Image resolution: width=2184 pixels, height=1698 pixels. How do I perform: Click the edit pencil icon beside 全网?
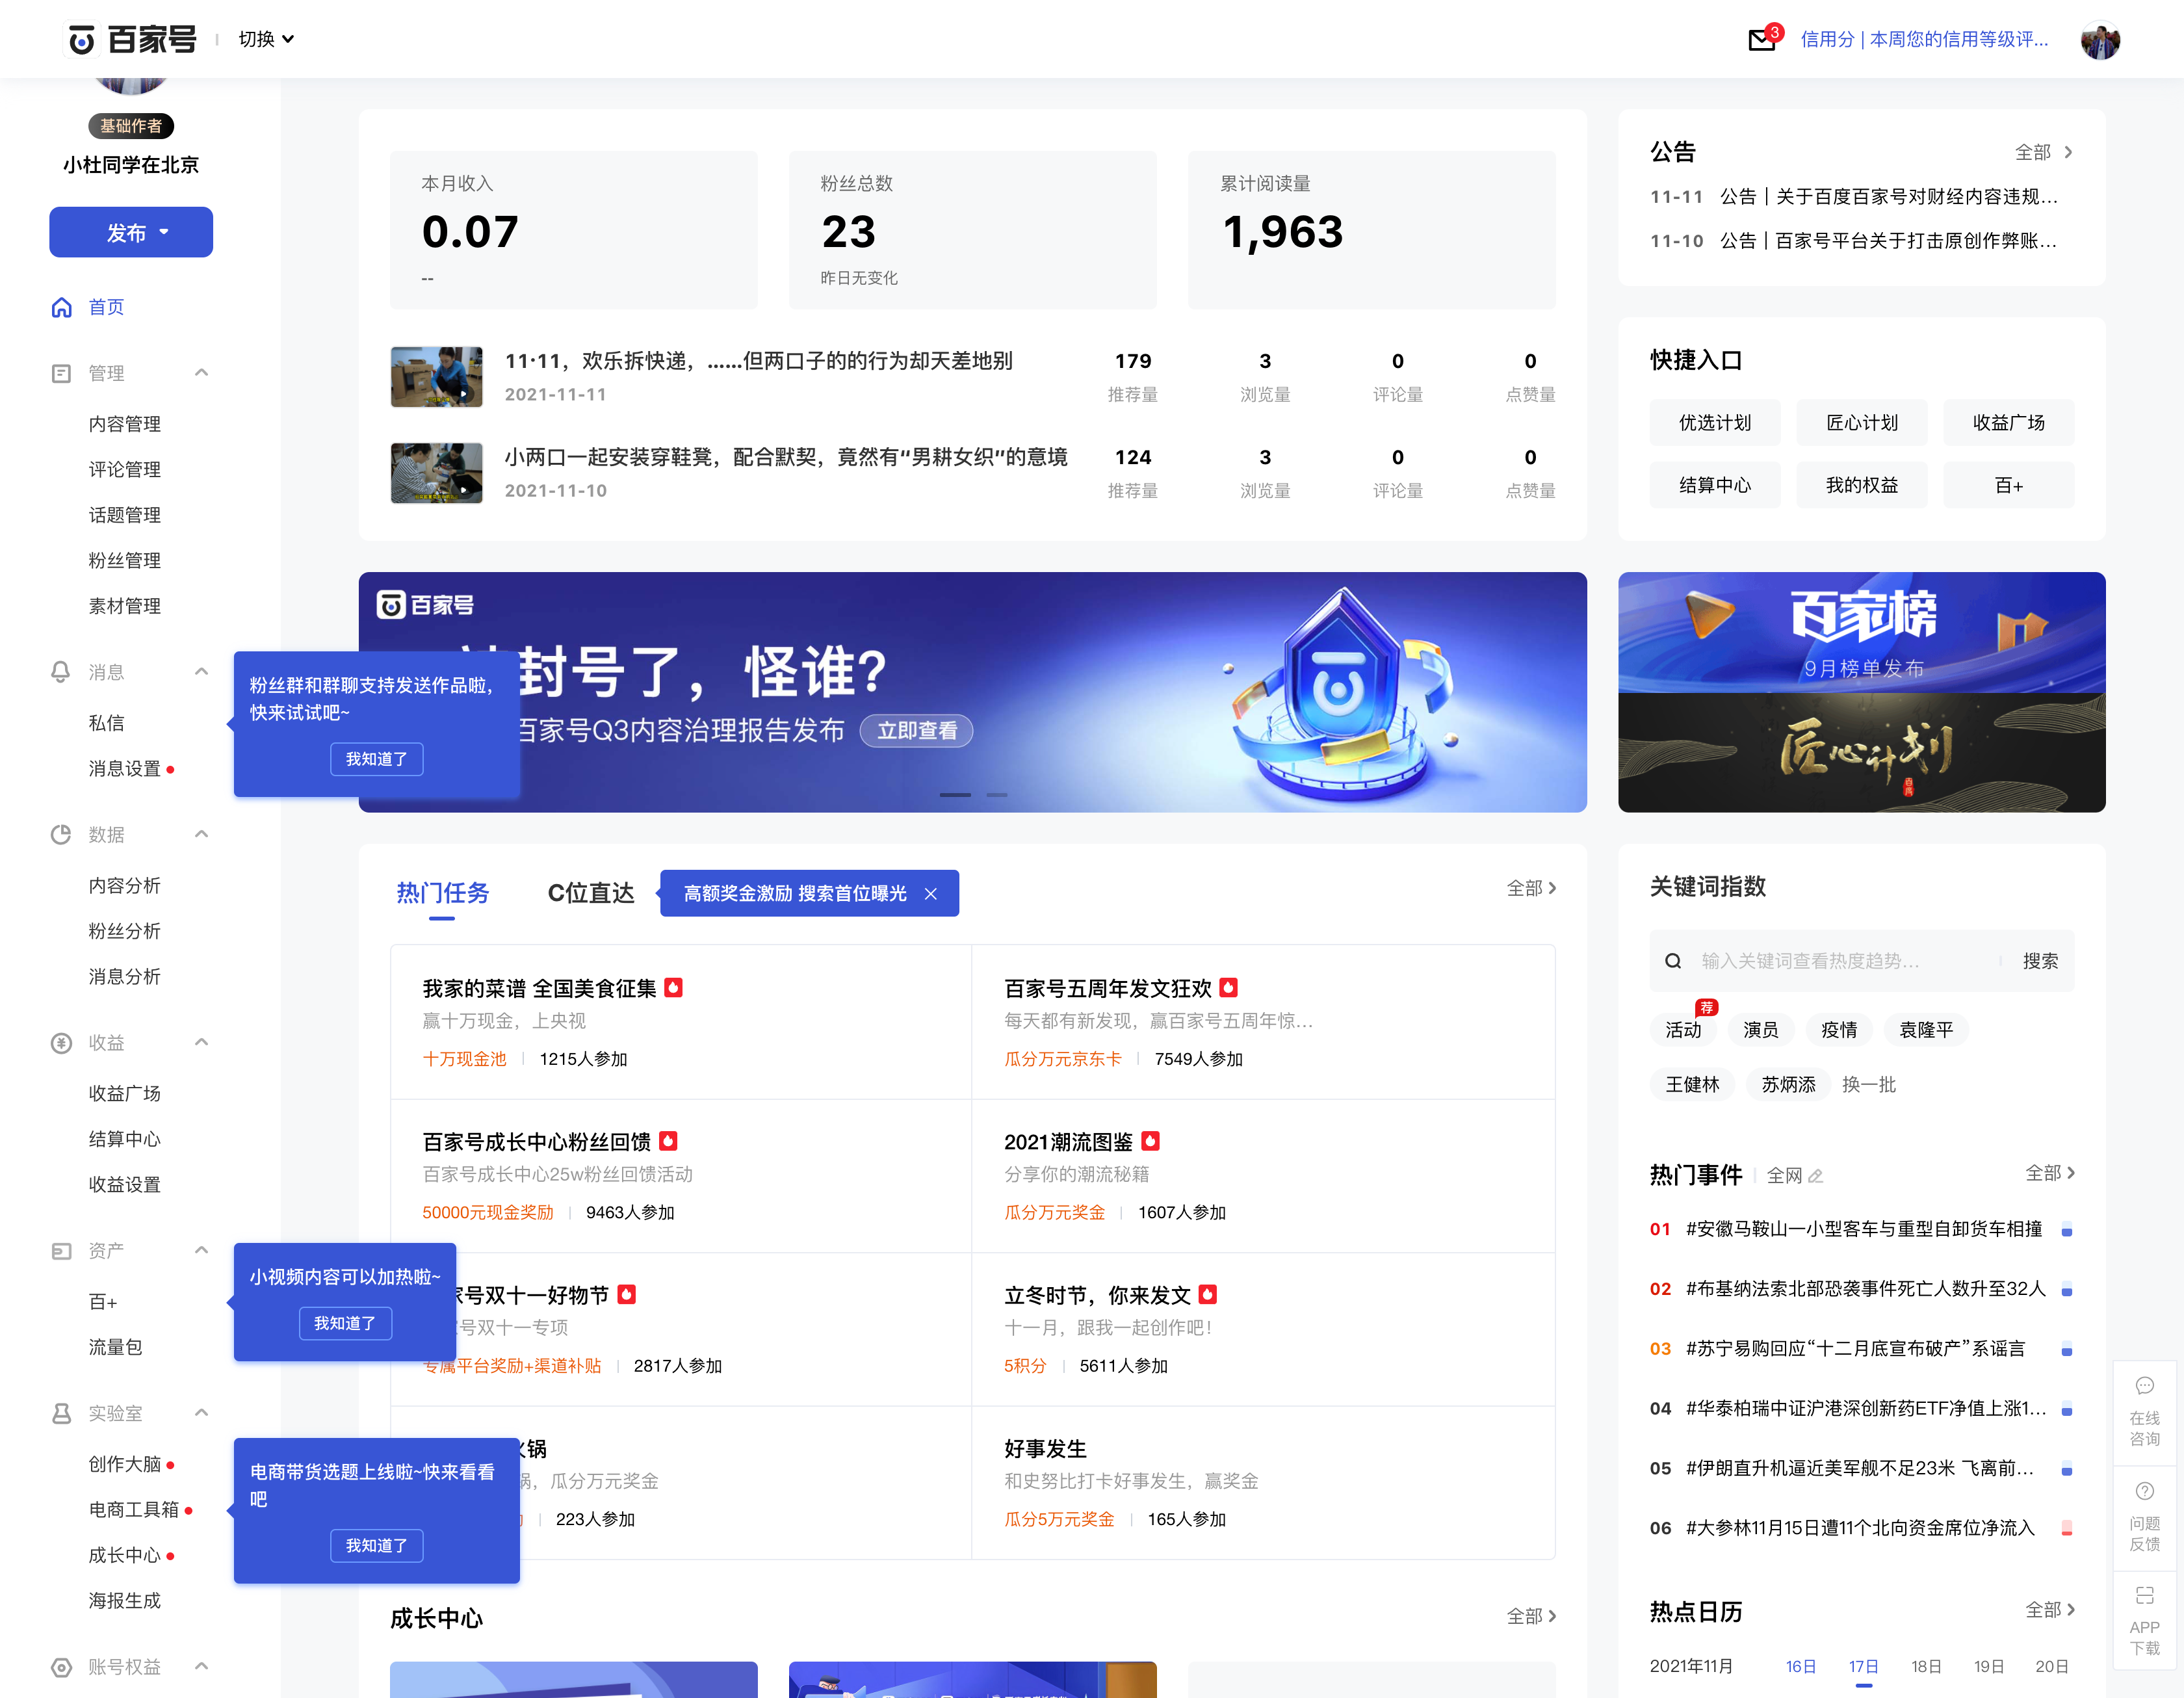(1816, 1175)
